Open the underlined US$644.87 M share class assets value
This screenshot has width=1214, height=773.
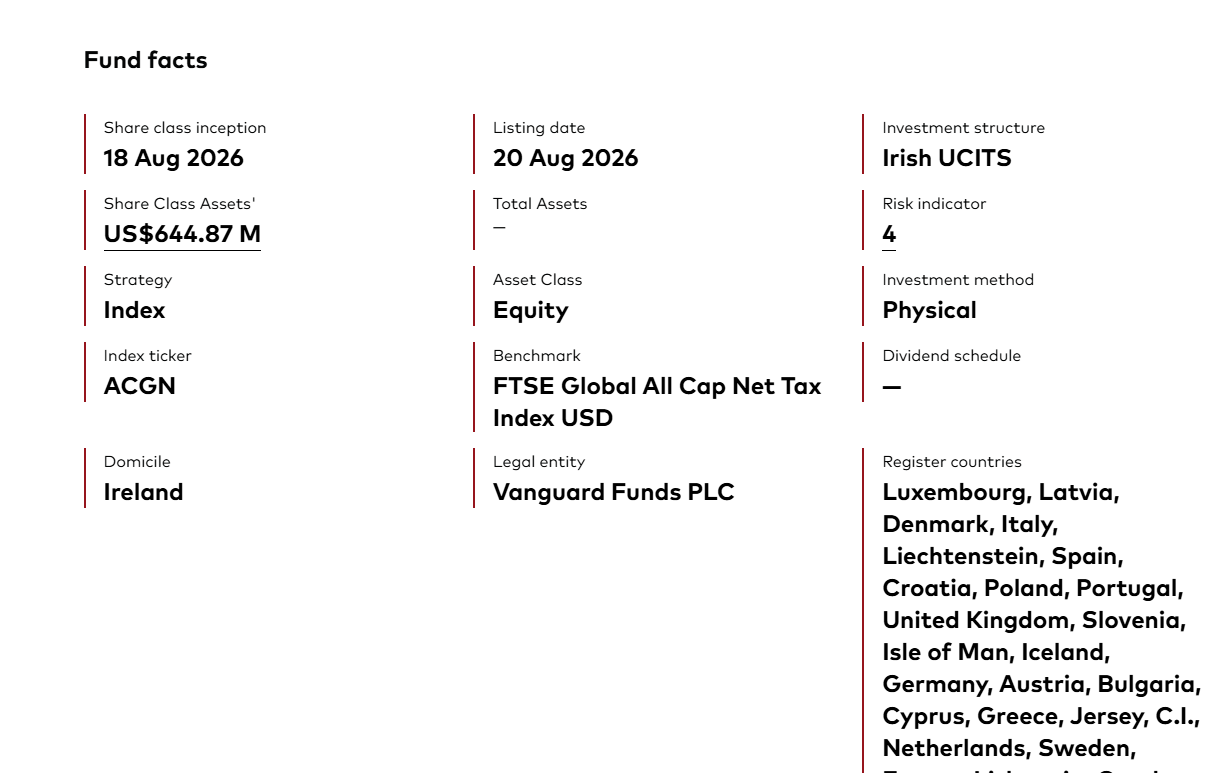point(182,234)
